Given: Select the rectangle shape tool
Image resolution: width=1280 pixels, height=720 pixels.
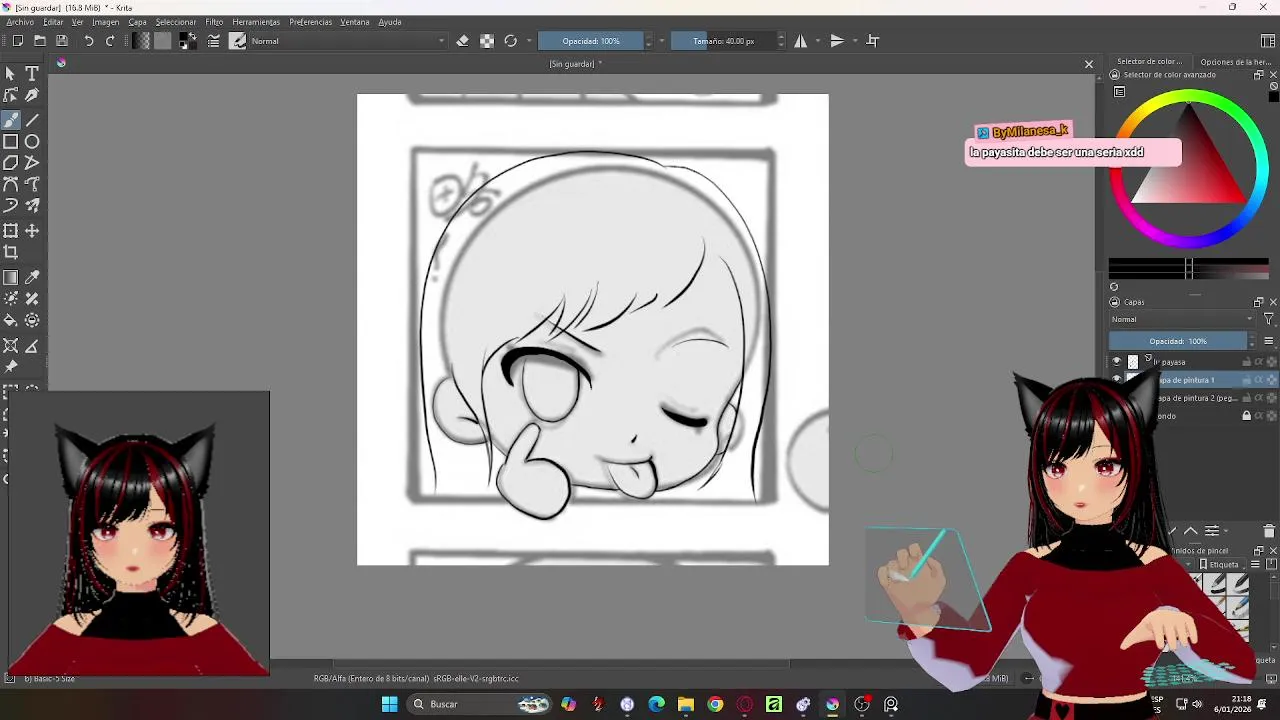Looking at the screenshot, I should [x=10, y=141].
